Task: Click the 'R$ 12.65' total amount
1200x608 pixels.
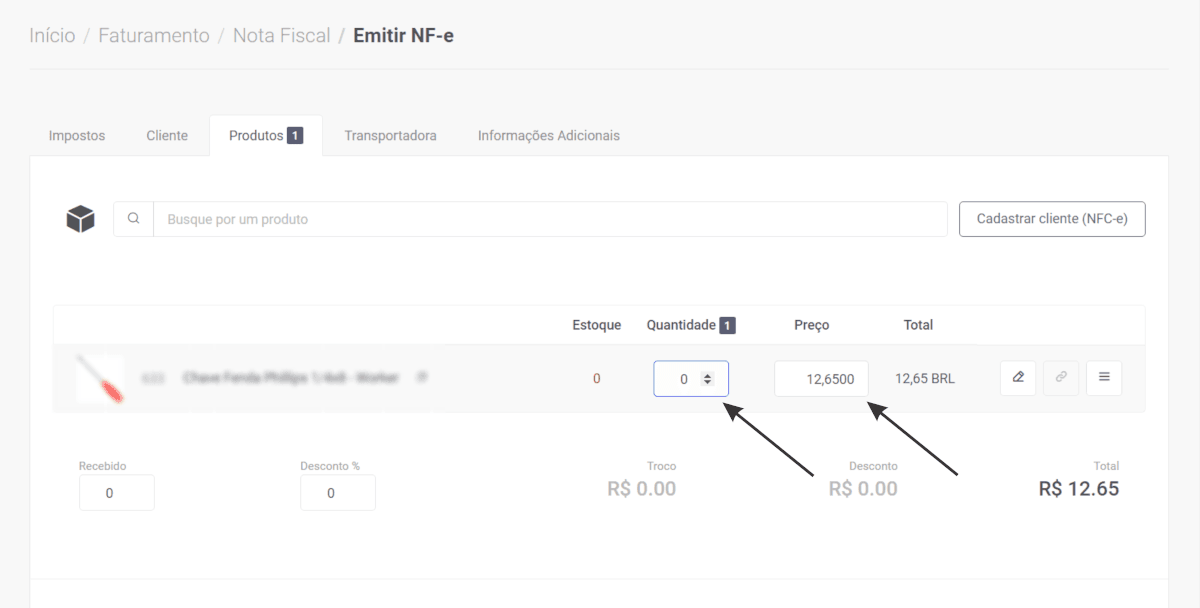Action: 1079,489
